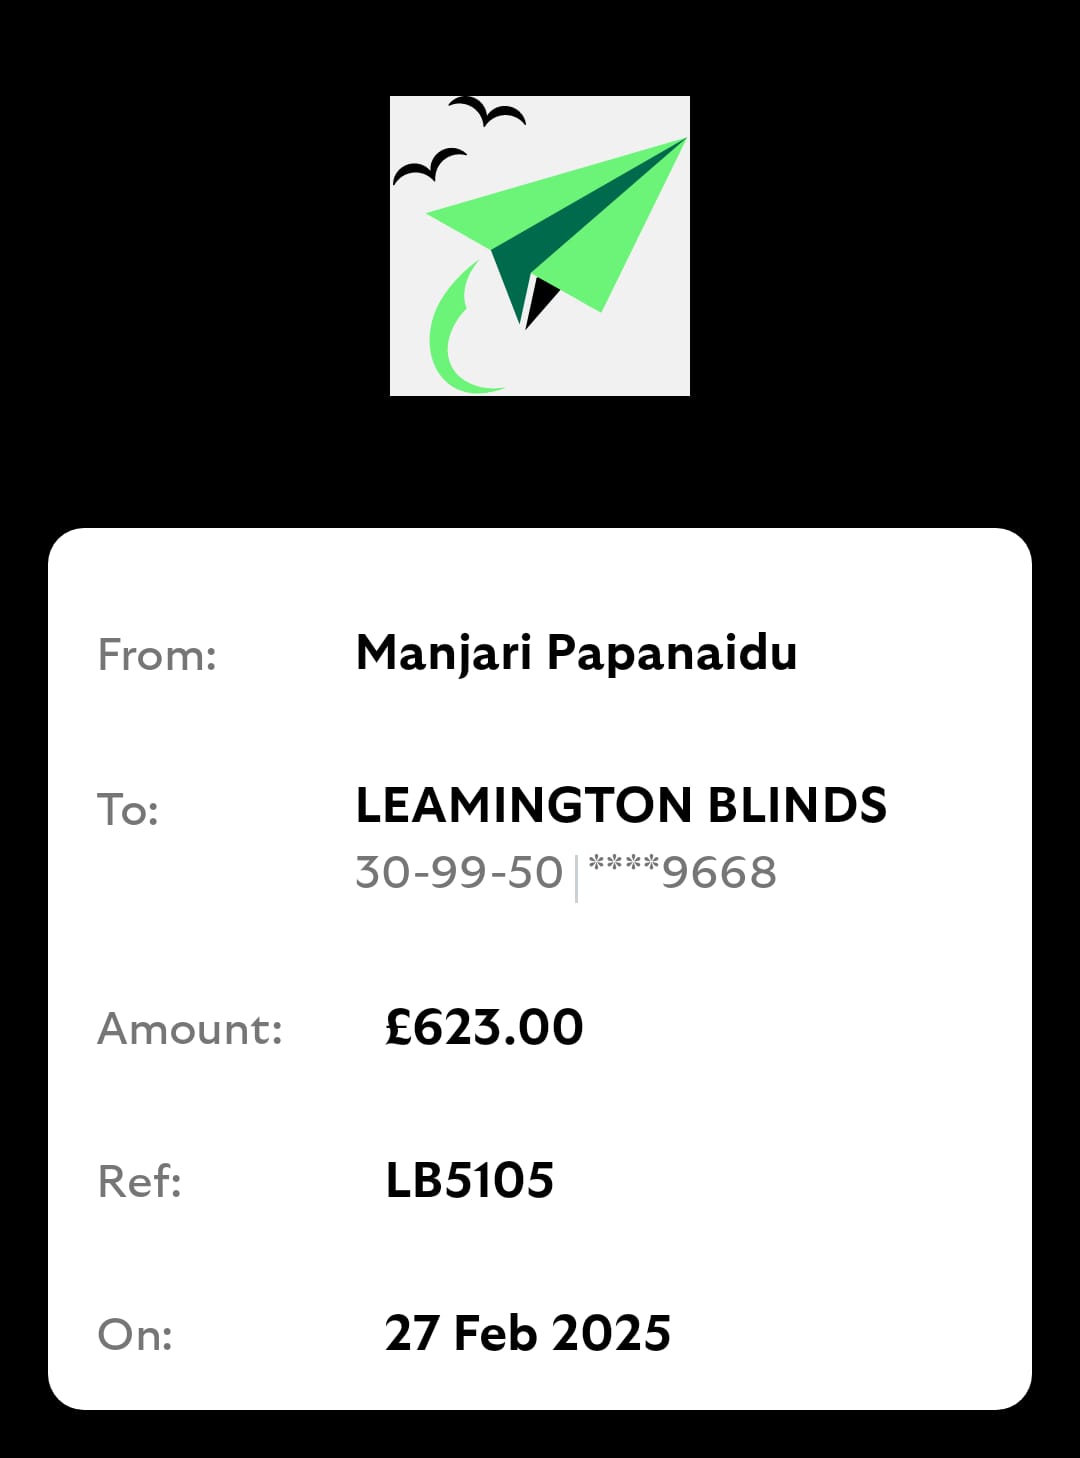Viewport: 1080px width, 1458px height.
Task: Select recipient name LEAMINGTON BLINDS
Action: pyautogui.click(x=621, y=806)
